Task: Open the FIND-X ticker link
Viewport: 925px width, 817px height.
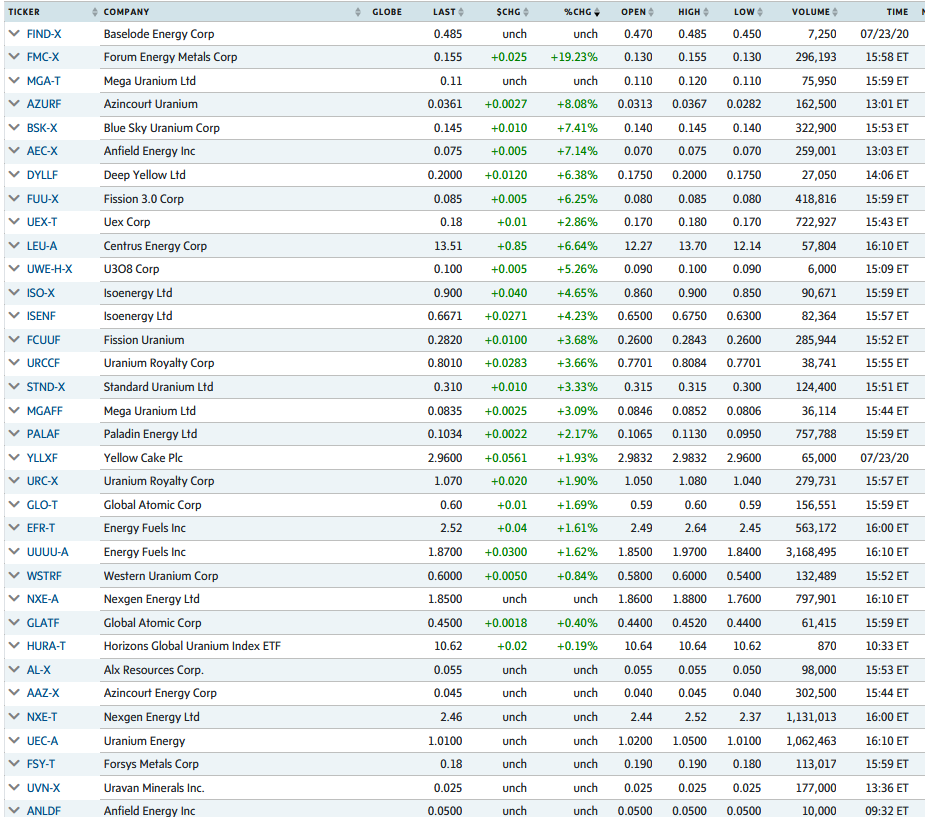Action: pyautogui.click(x=44, y=34)
